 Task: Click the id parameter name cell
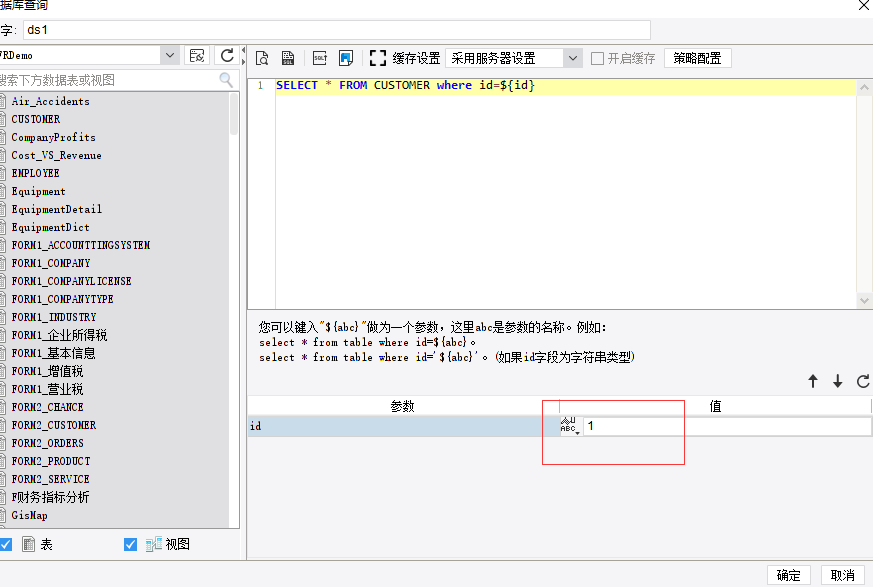404,426
